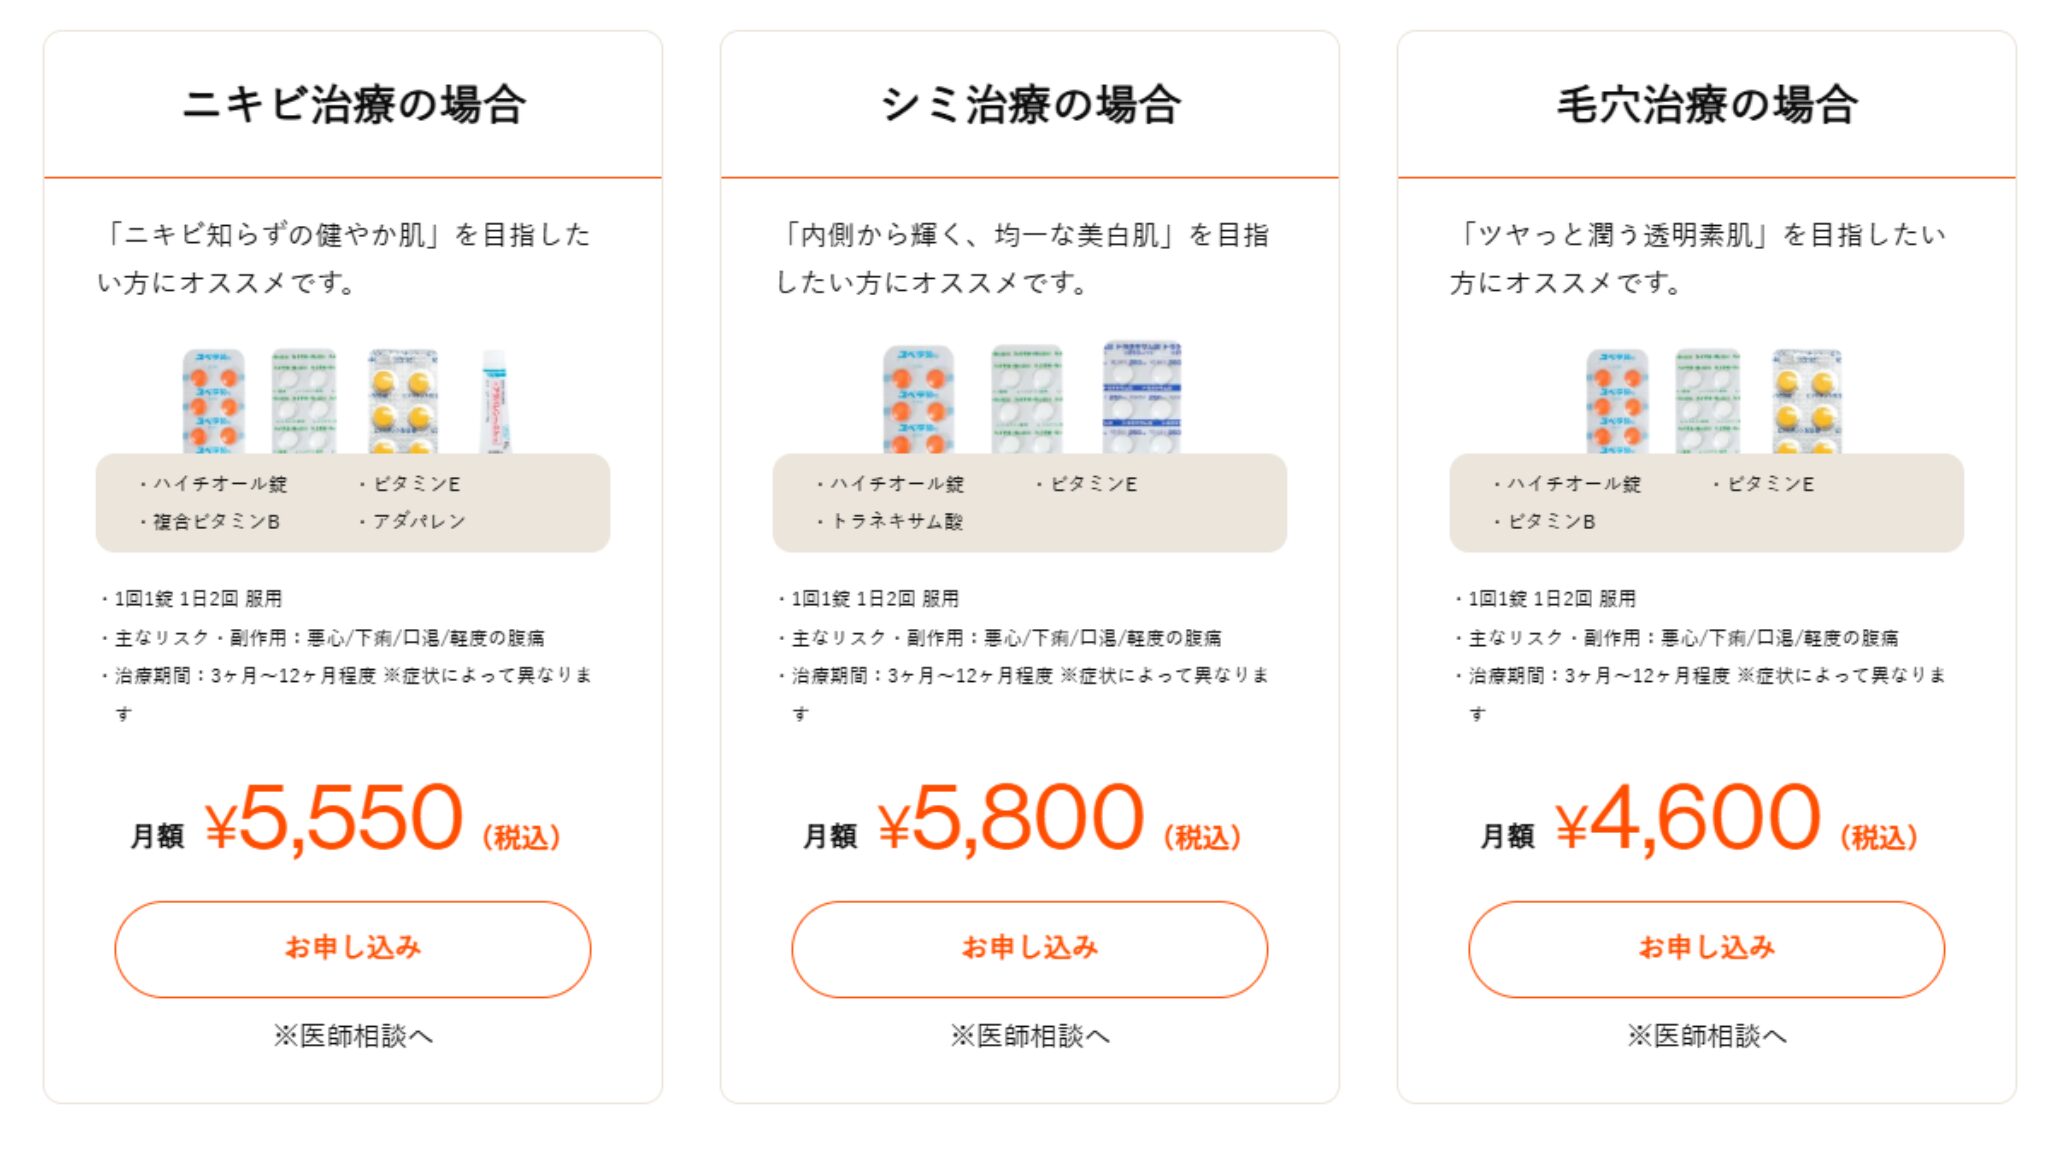Image resolution: width=2048 pixels, height=1153 pixels.
Task: Click the お申し込み button in the シミ治療 card
Action: tap(1029, 948)
